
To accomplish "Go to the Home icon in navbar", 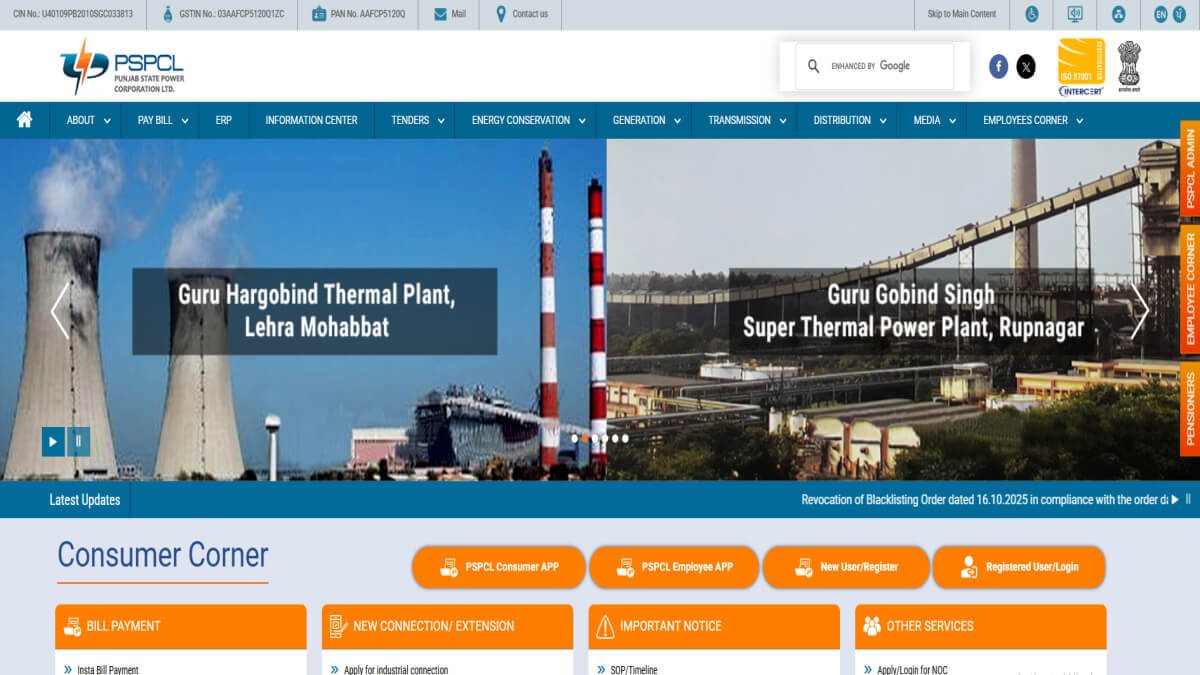I will [x=24, y=120].
